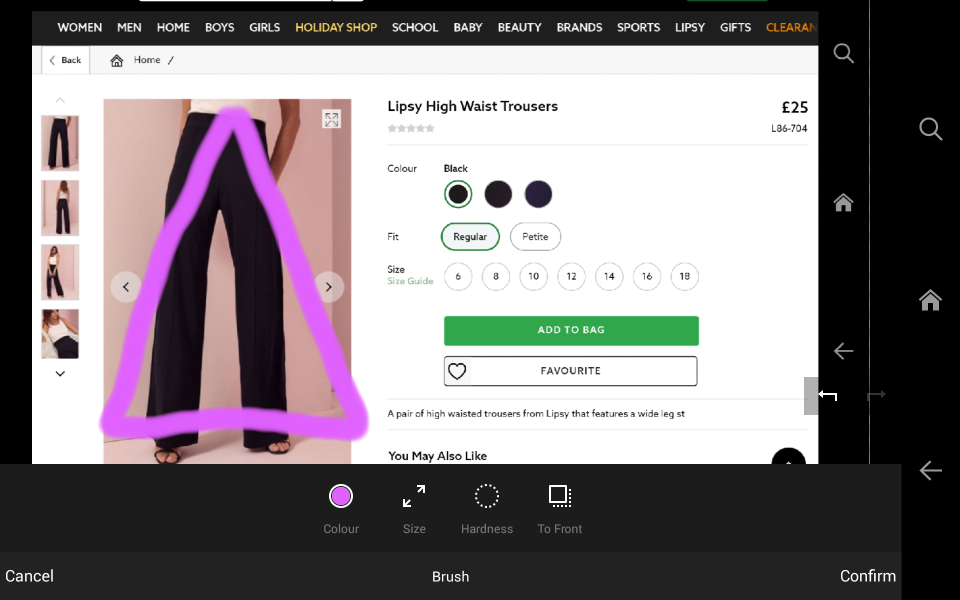Open the SPORTS menu
The width and height of the screenshot is (960, 600).
pyautogui.click(x=639, y=28)
